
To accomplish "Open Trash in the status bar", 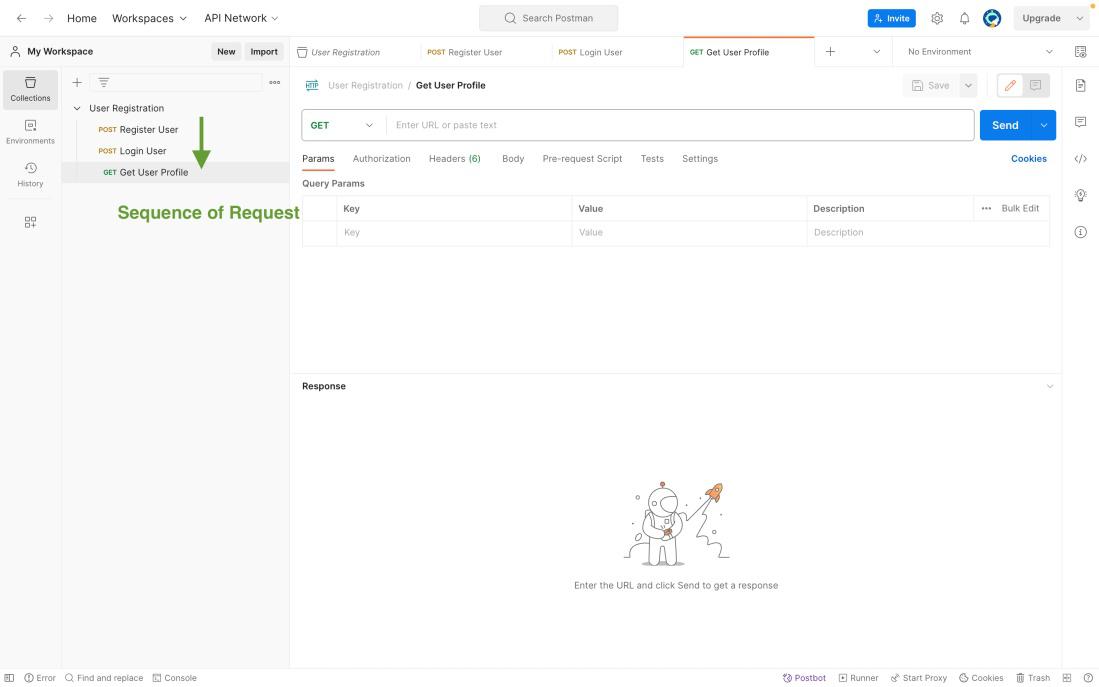I will (x=1032, y=678).
